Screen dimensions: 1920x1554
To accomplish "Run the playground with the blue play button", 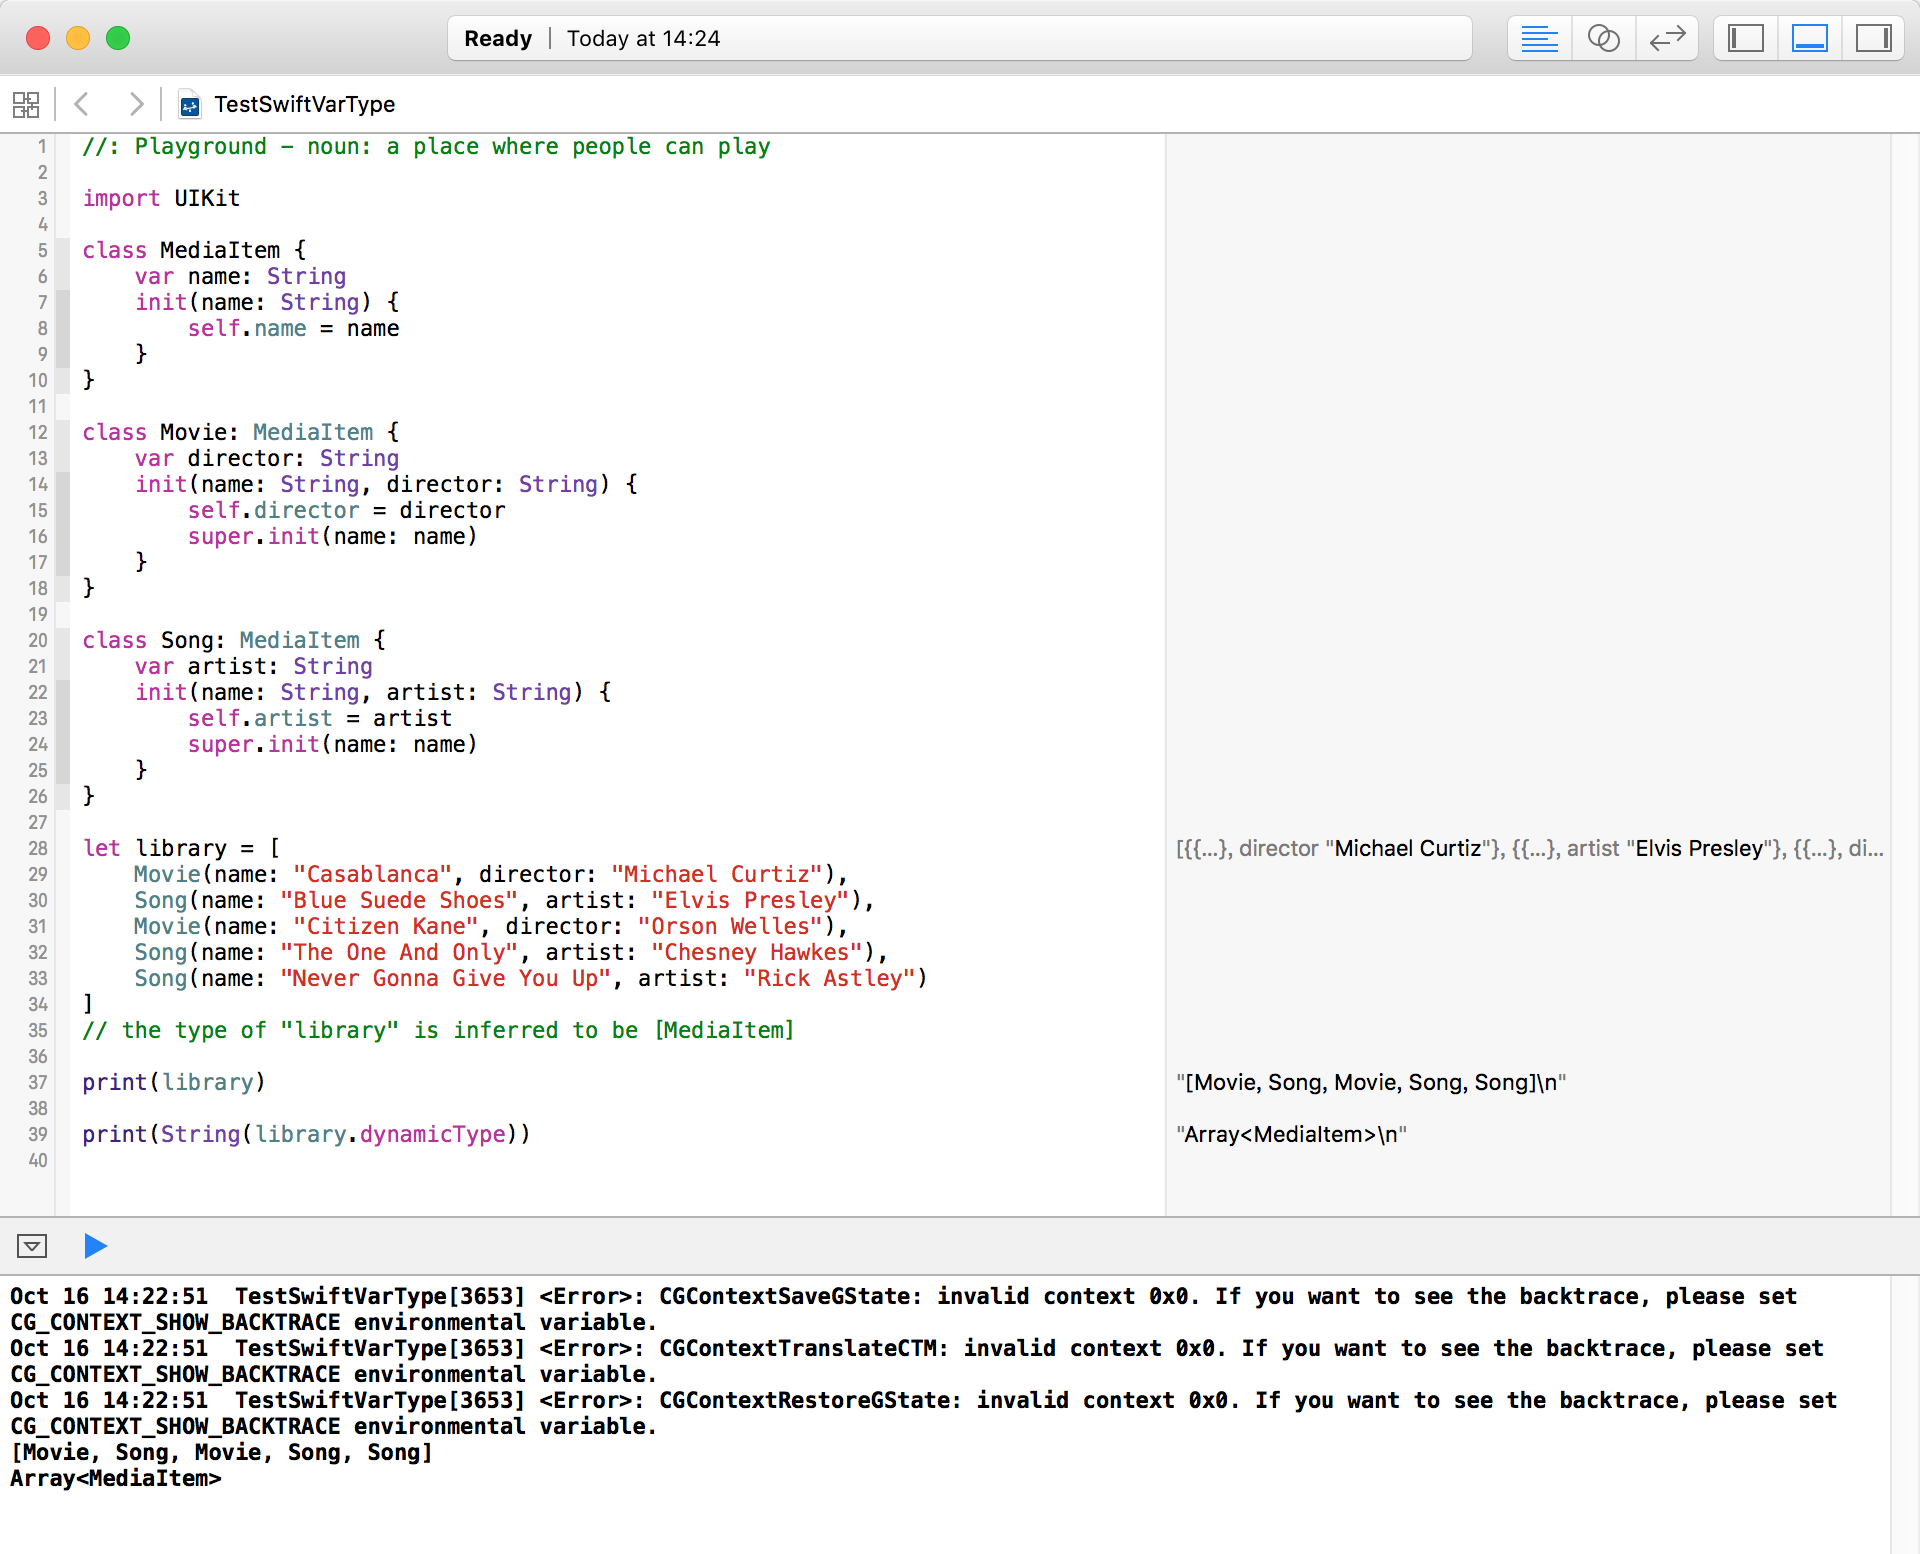I will 96,1246.
